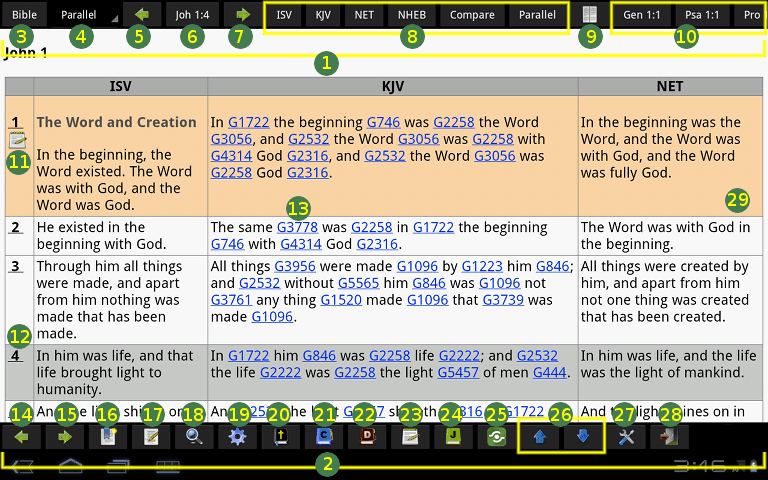This screenshot has height=480, width=768.
Task: Jump to the Gen 1:1 shortcut
Action: pos(642,15)
